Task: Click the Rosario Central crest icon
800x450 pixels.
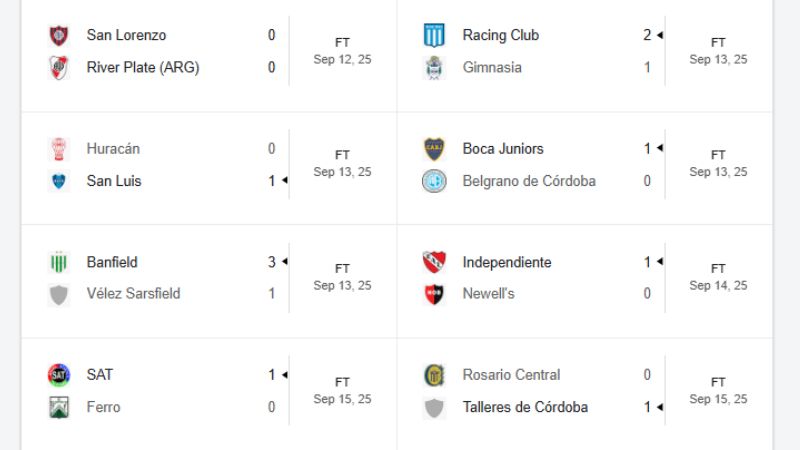Action: pyautogui.click(x=434, y=375)
